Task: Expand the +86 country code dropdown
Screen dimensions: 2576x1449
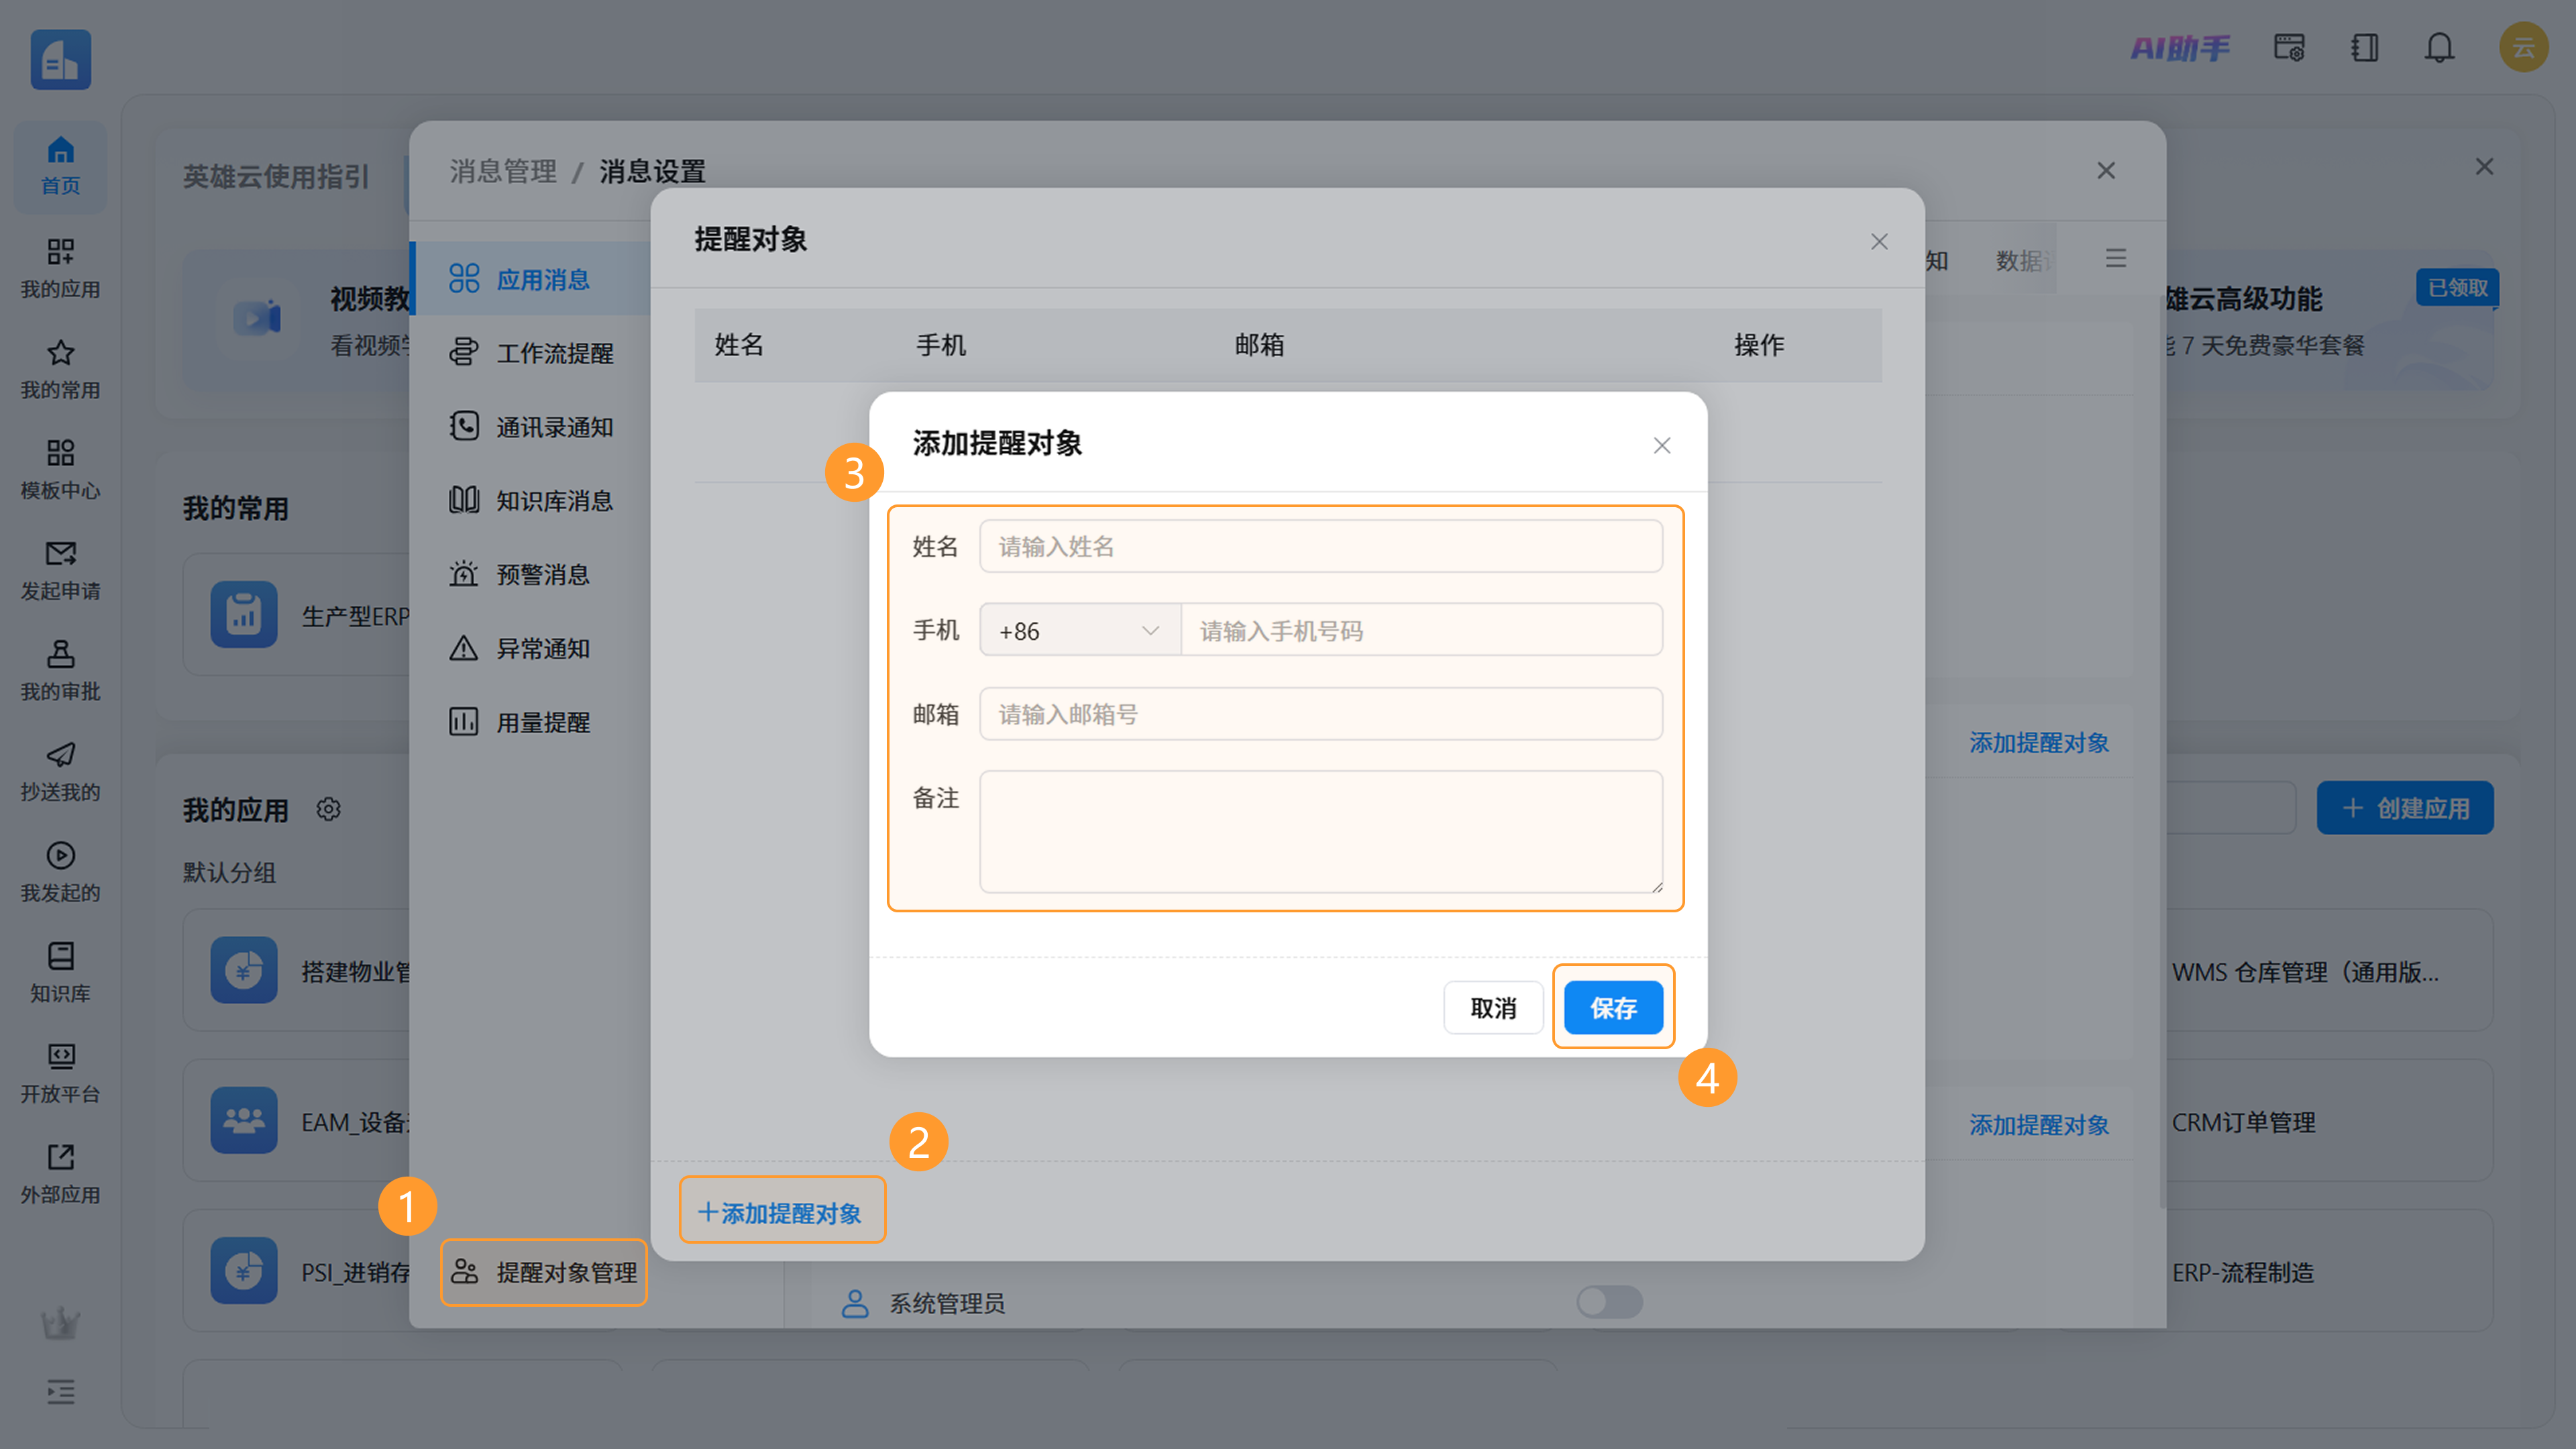Action: coord(1080,630)
